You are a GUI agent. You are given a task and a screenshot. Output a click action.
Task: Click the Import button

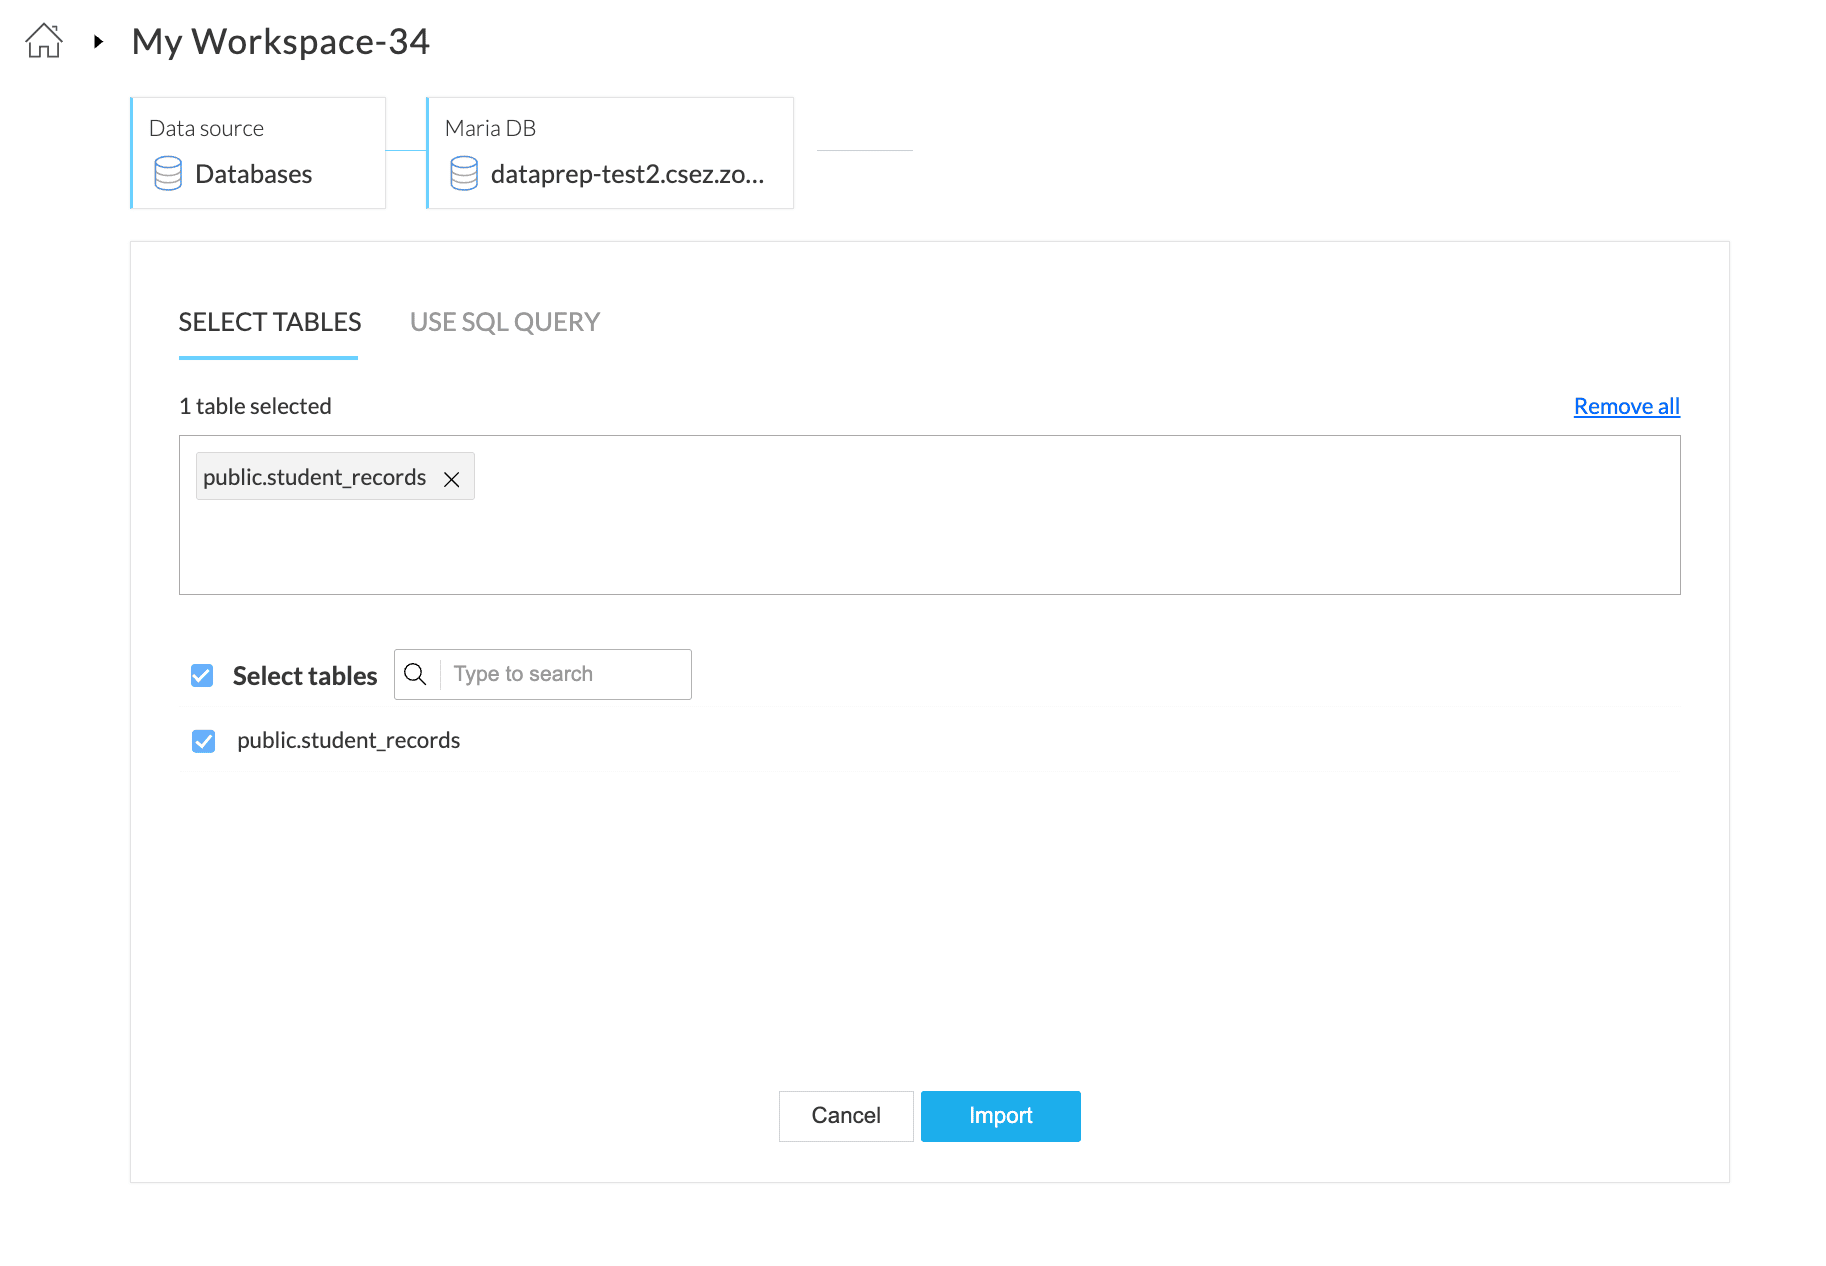1001,1116
